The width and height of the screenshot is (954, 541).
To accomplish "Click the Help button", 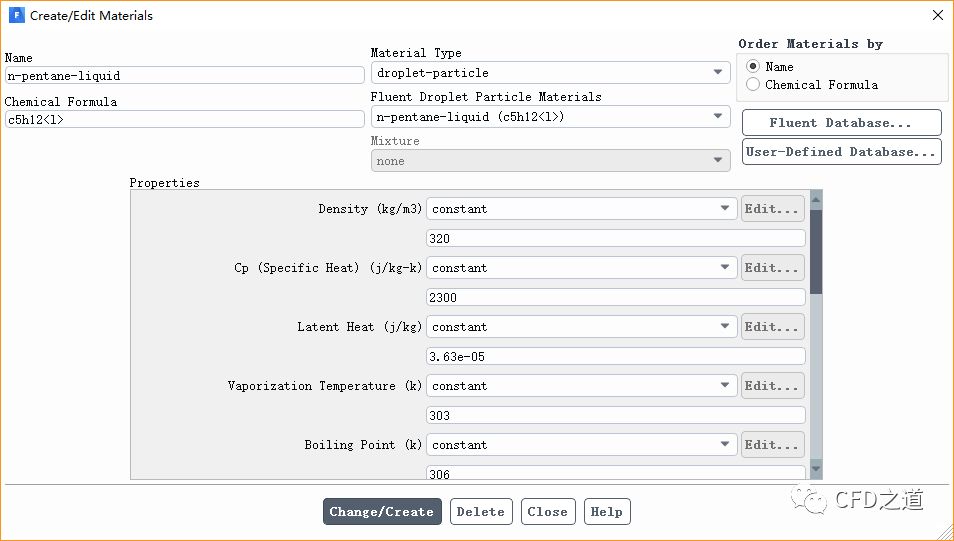I will (x=607, y=512).
